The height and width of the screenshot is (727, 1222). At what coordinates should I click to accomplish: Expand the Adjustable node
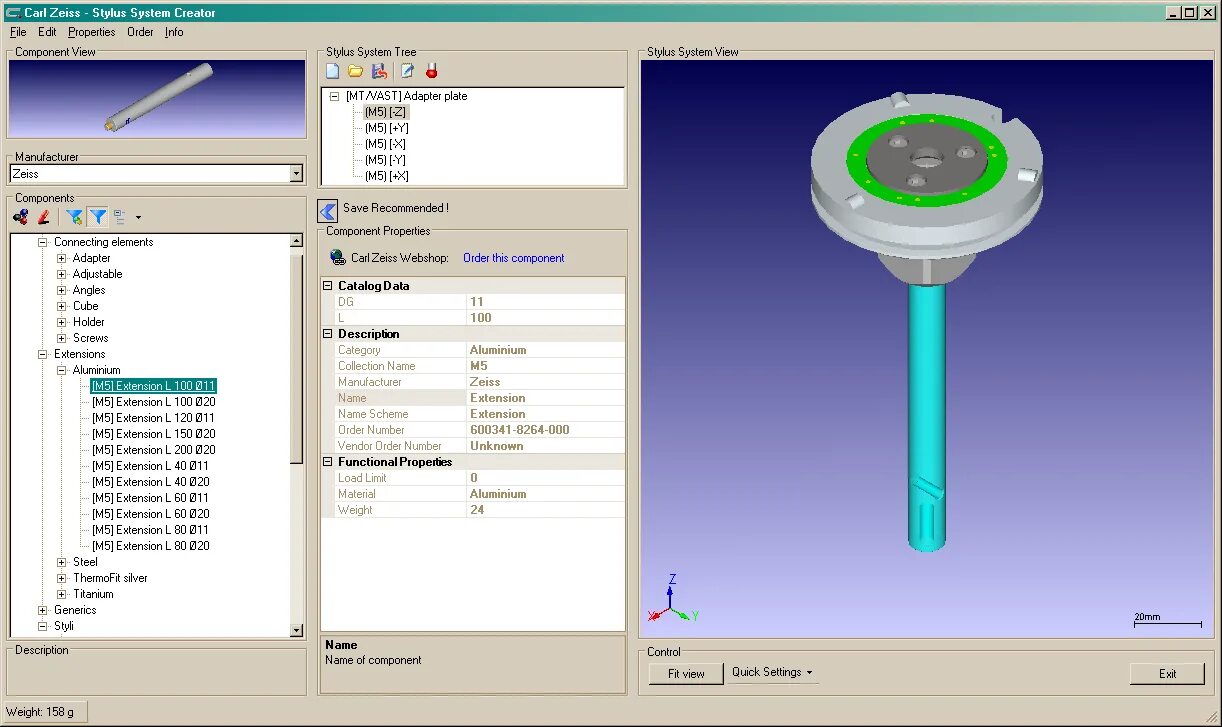(61, 274)
